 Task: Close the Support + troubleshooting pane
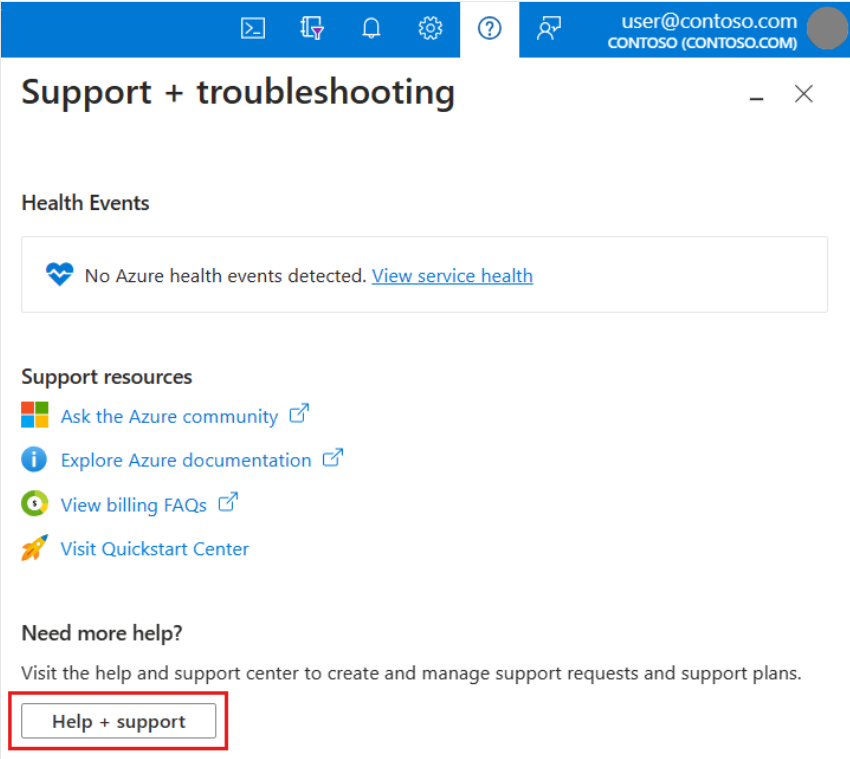[x=803, y=94]
